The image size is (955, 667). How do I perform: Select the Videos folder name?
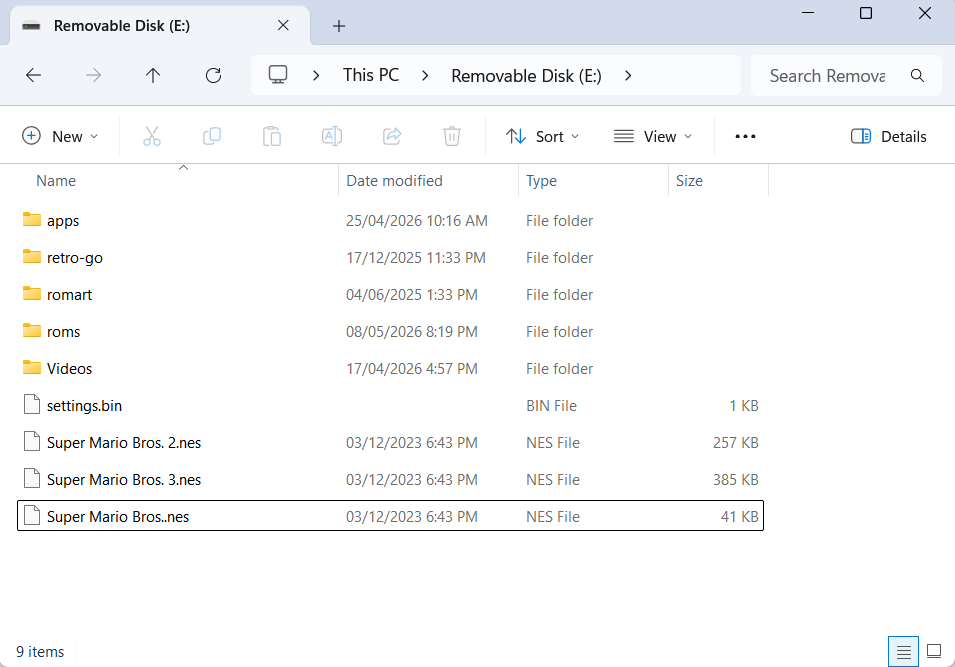pos(69,369)
